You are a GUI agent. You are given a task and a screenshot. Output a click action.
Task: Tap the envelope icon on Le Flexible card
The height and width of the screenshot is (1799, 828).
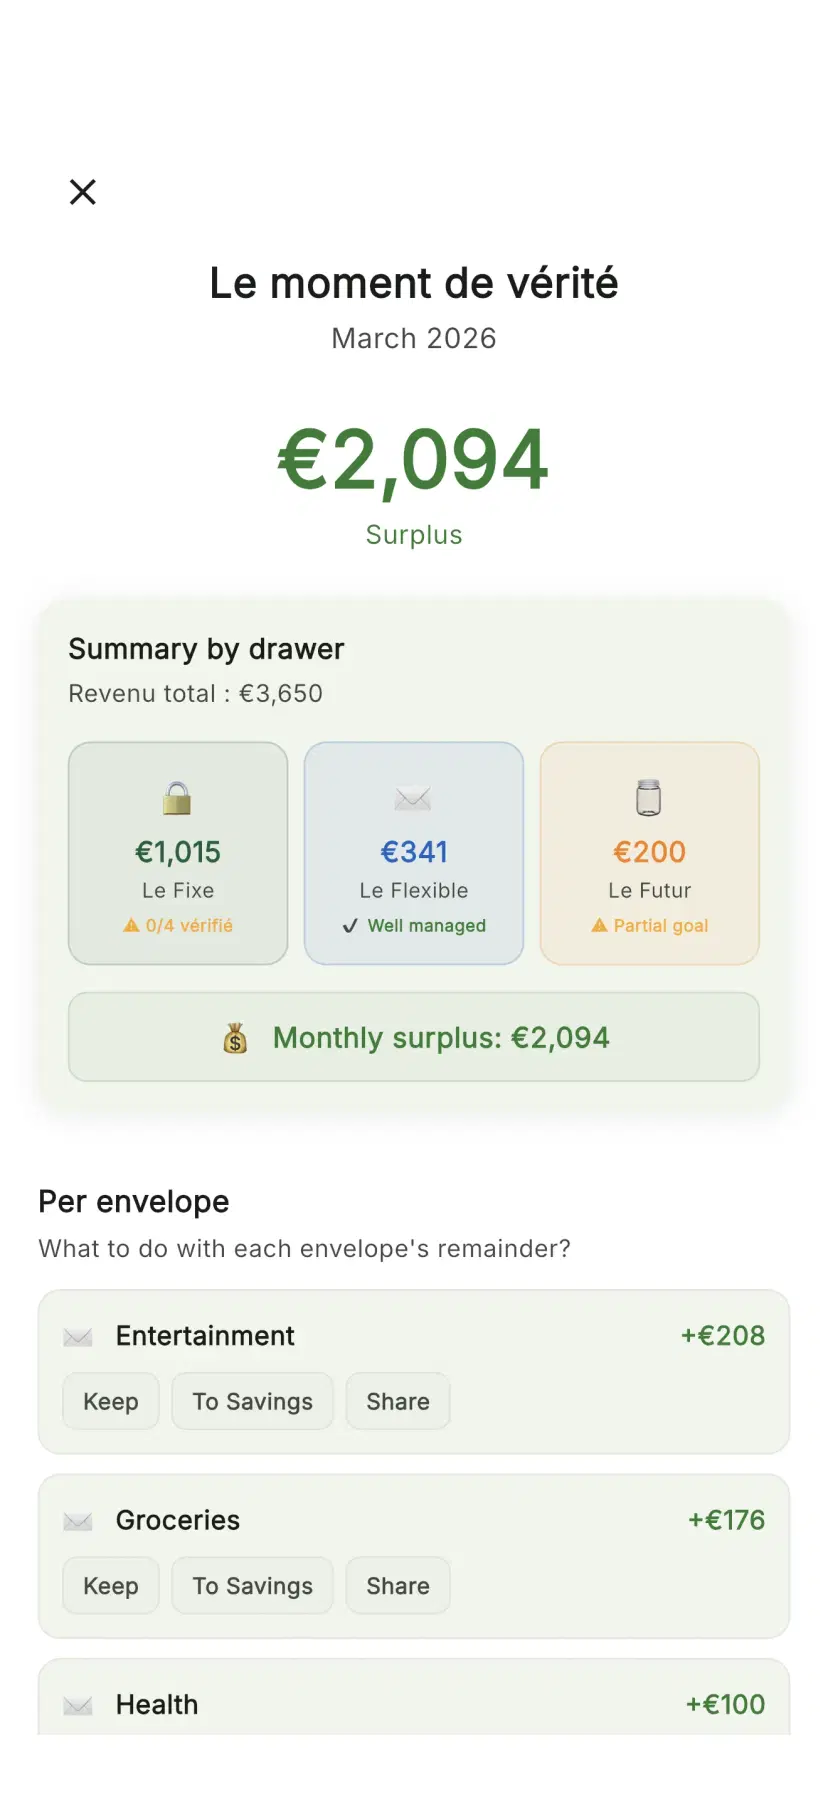413,798
